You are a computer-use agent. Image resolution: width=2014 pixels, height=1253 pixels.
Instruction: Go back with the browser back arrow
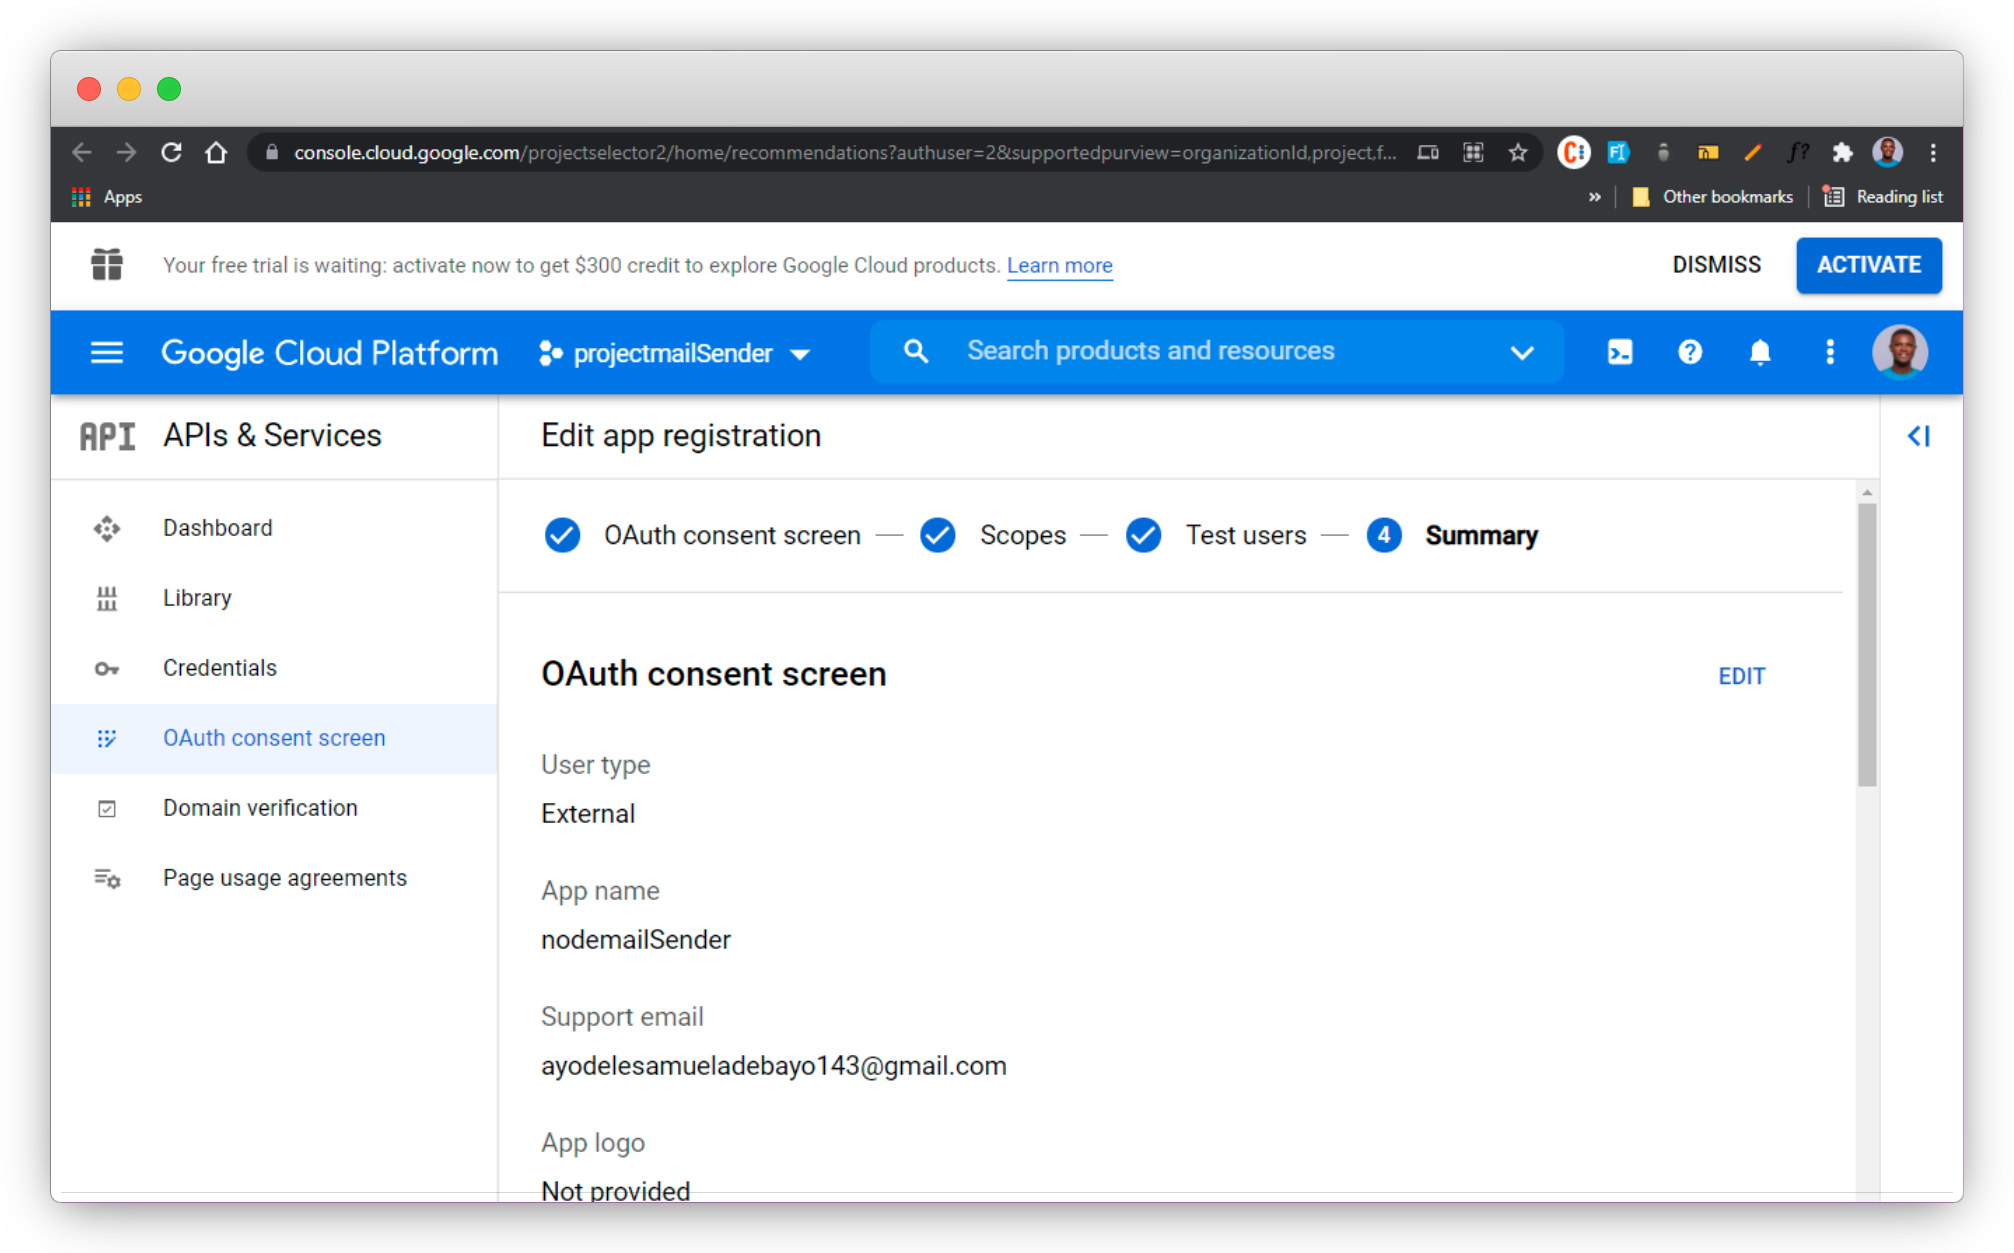(x=82, y=153)
